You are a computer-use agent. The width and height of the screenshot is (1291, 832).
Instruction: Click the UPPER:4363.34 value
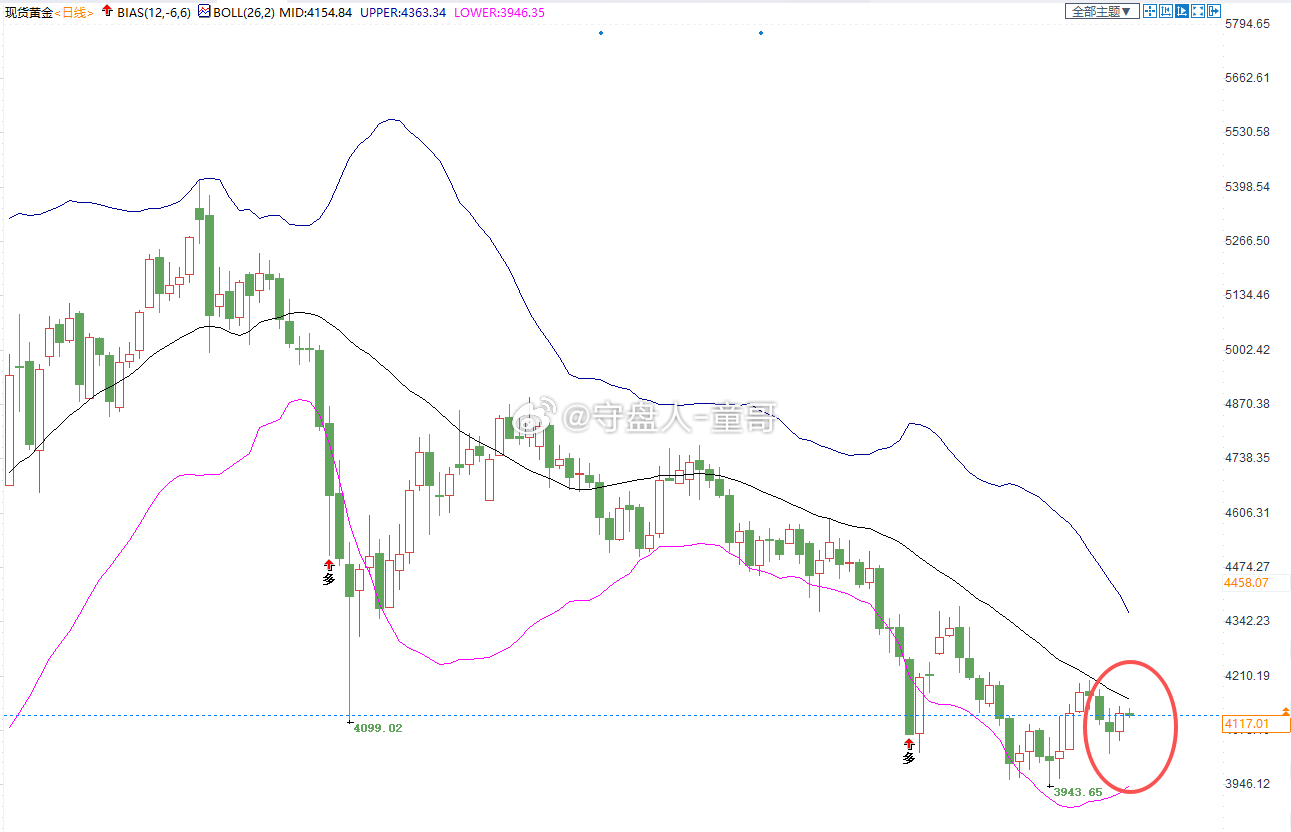tap(403, 12)
